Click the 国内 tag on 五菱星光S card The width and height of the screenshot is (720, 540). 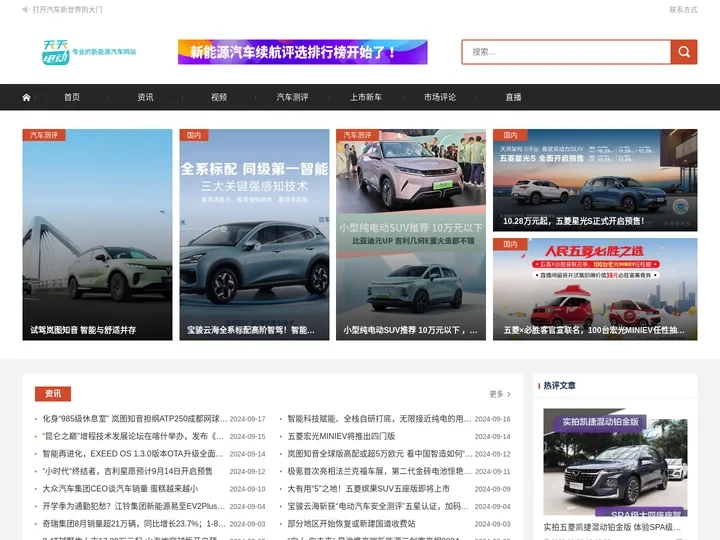[x=510, y=135]
